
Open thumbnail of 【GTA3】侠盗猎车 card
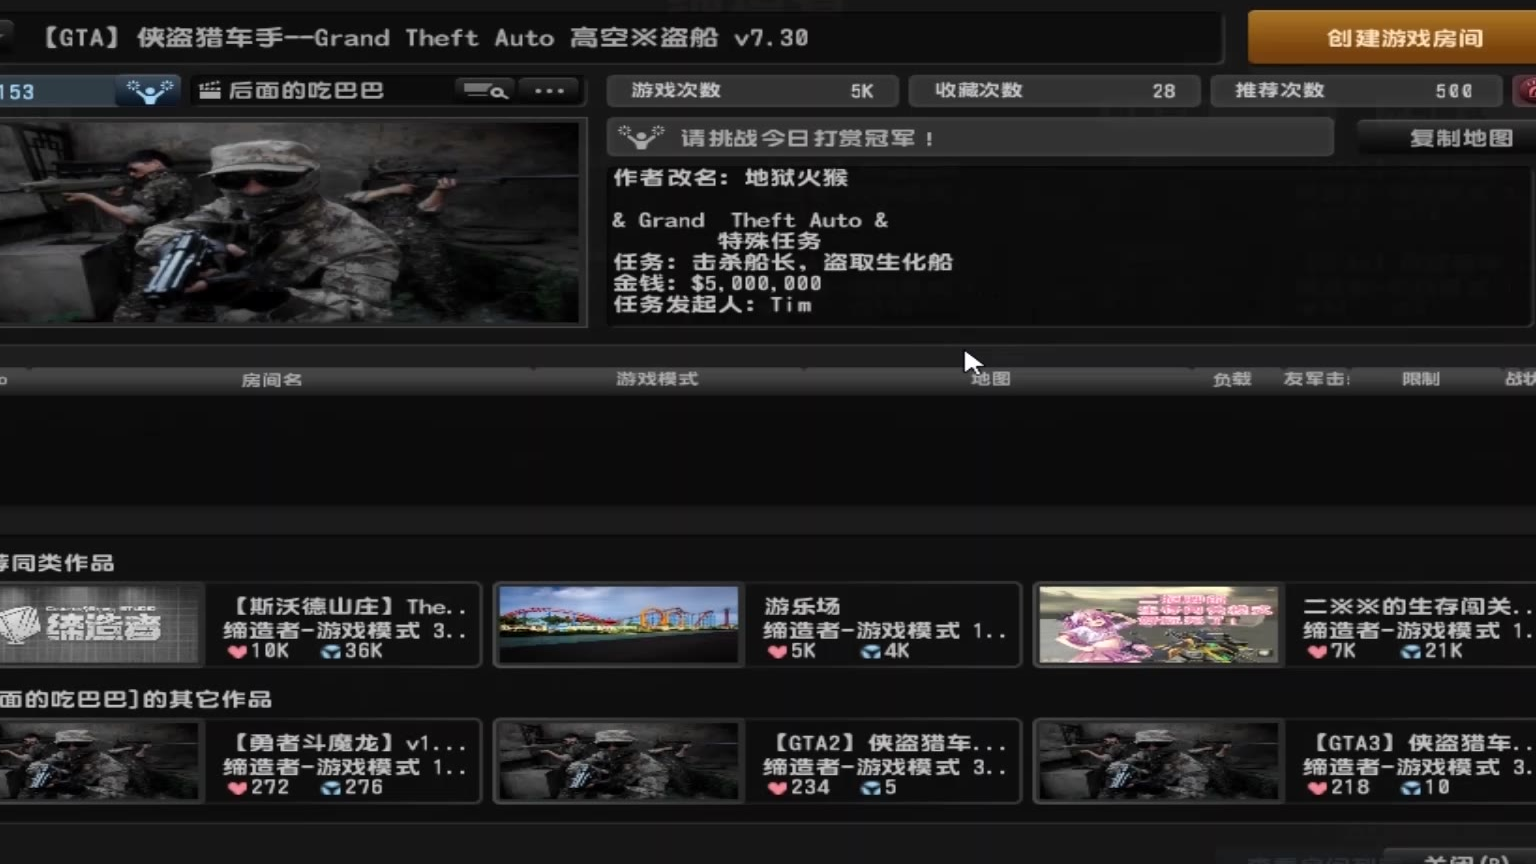point(1158,761)
